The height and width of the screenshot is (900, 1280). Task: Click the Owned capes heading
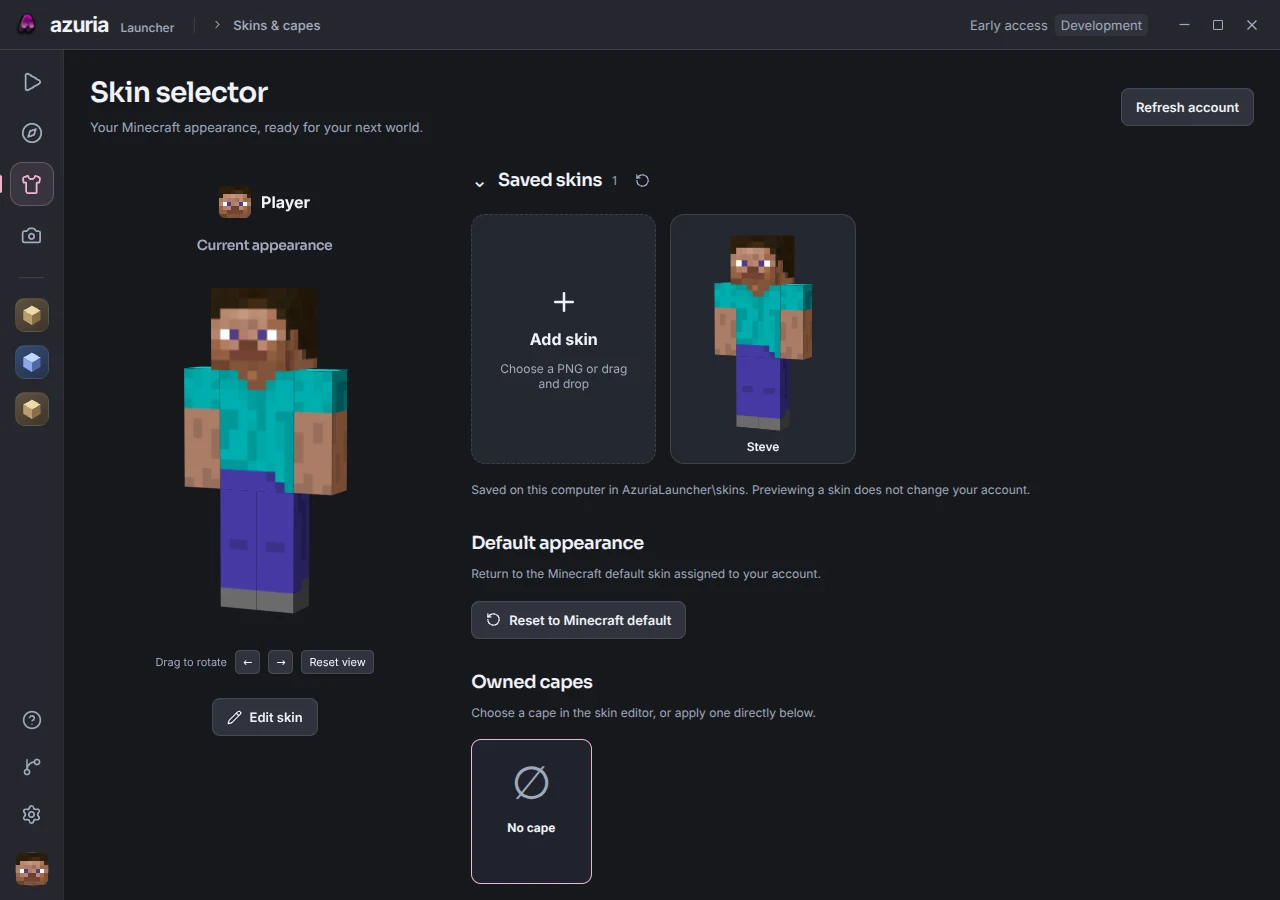point(532,682)
